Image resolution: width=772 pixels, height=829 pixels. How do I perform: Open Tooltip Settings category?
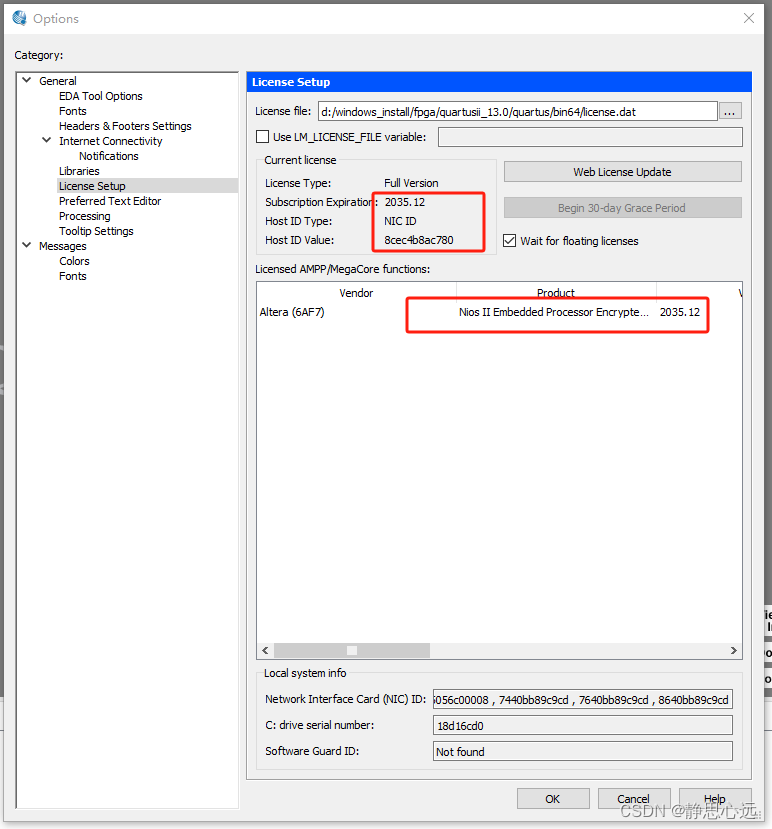[x=96, y=231]
